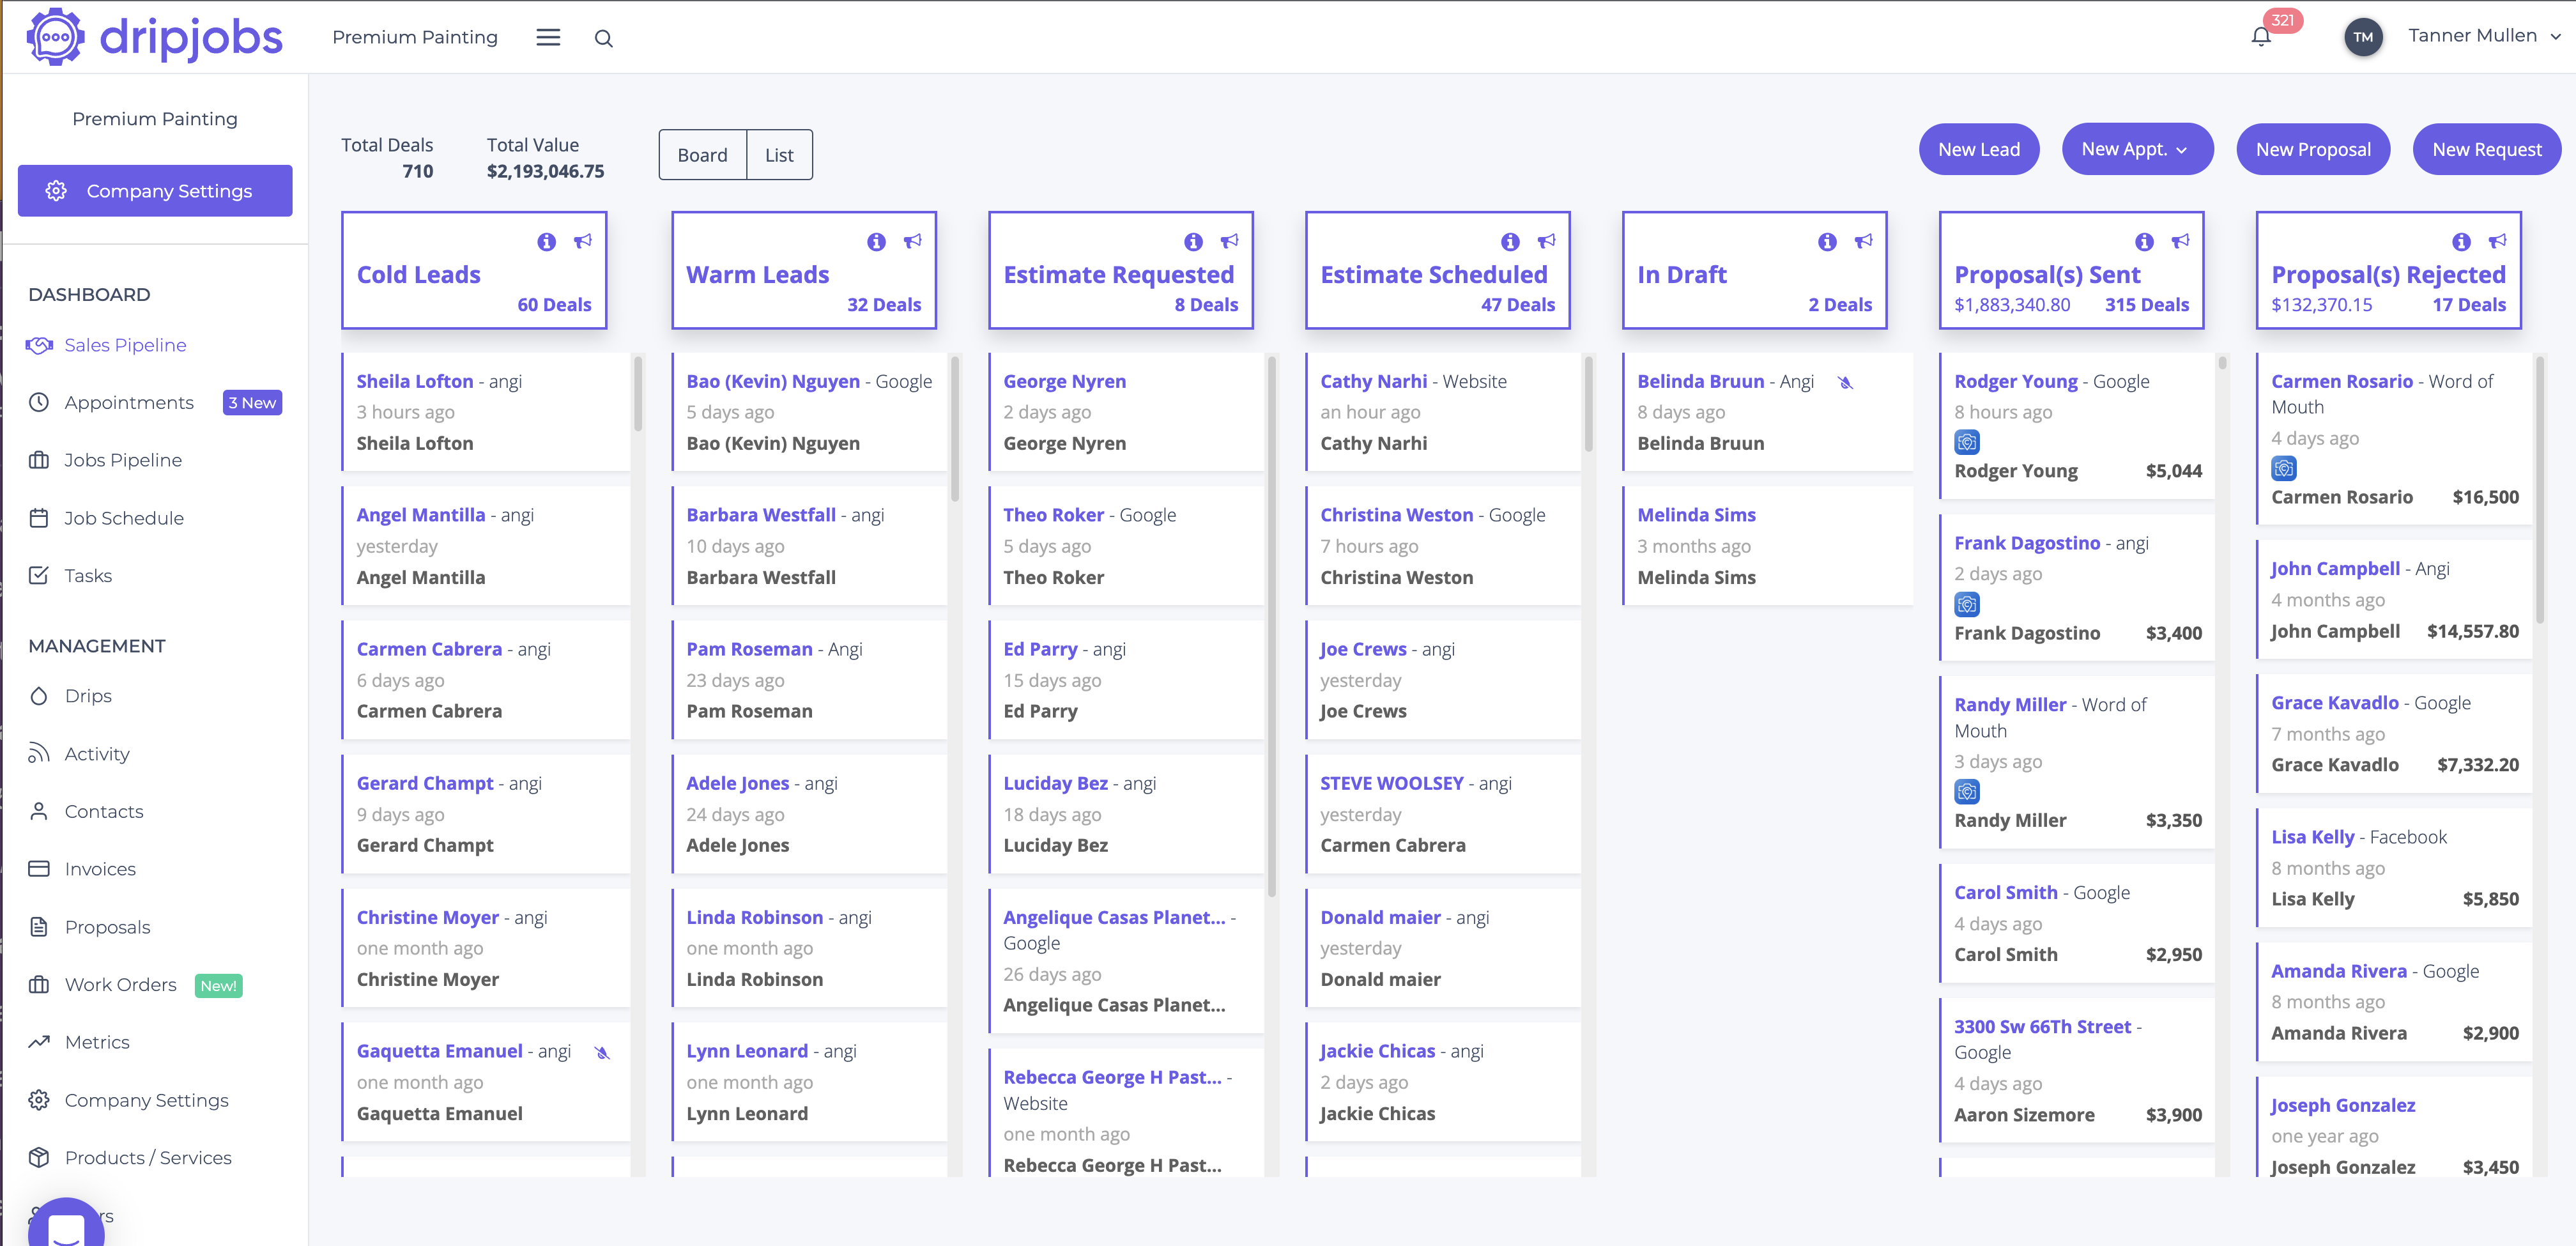Open Cathy Narhi deal link
Viewport: 2576px width, 1246px height.
coord(1373,381)
